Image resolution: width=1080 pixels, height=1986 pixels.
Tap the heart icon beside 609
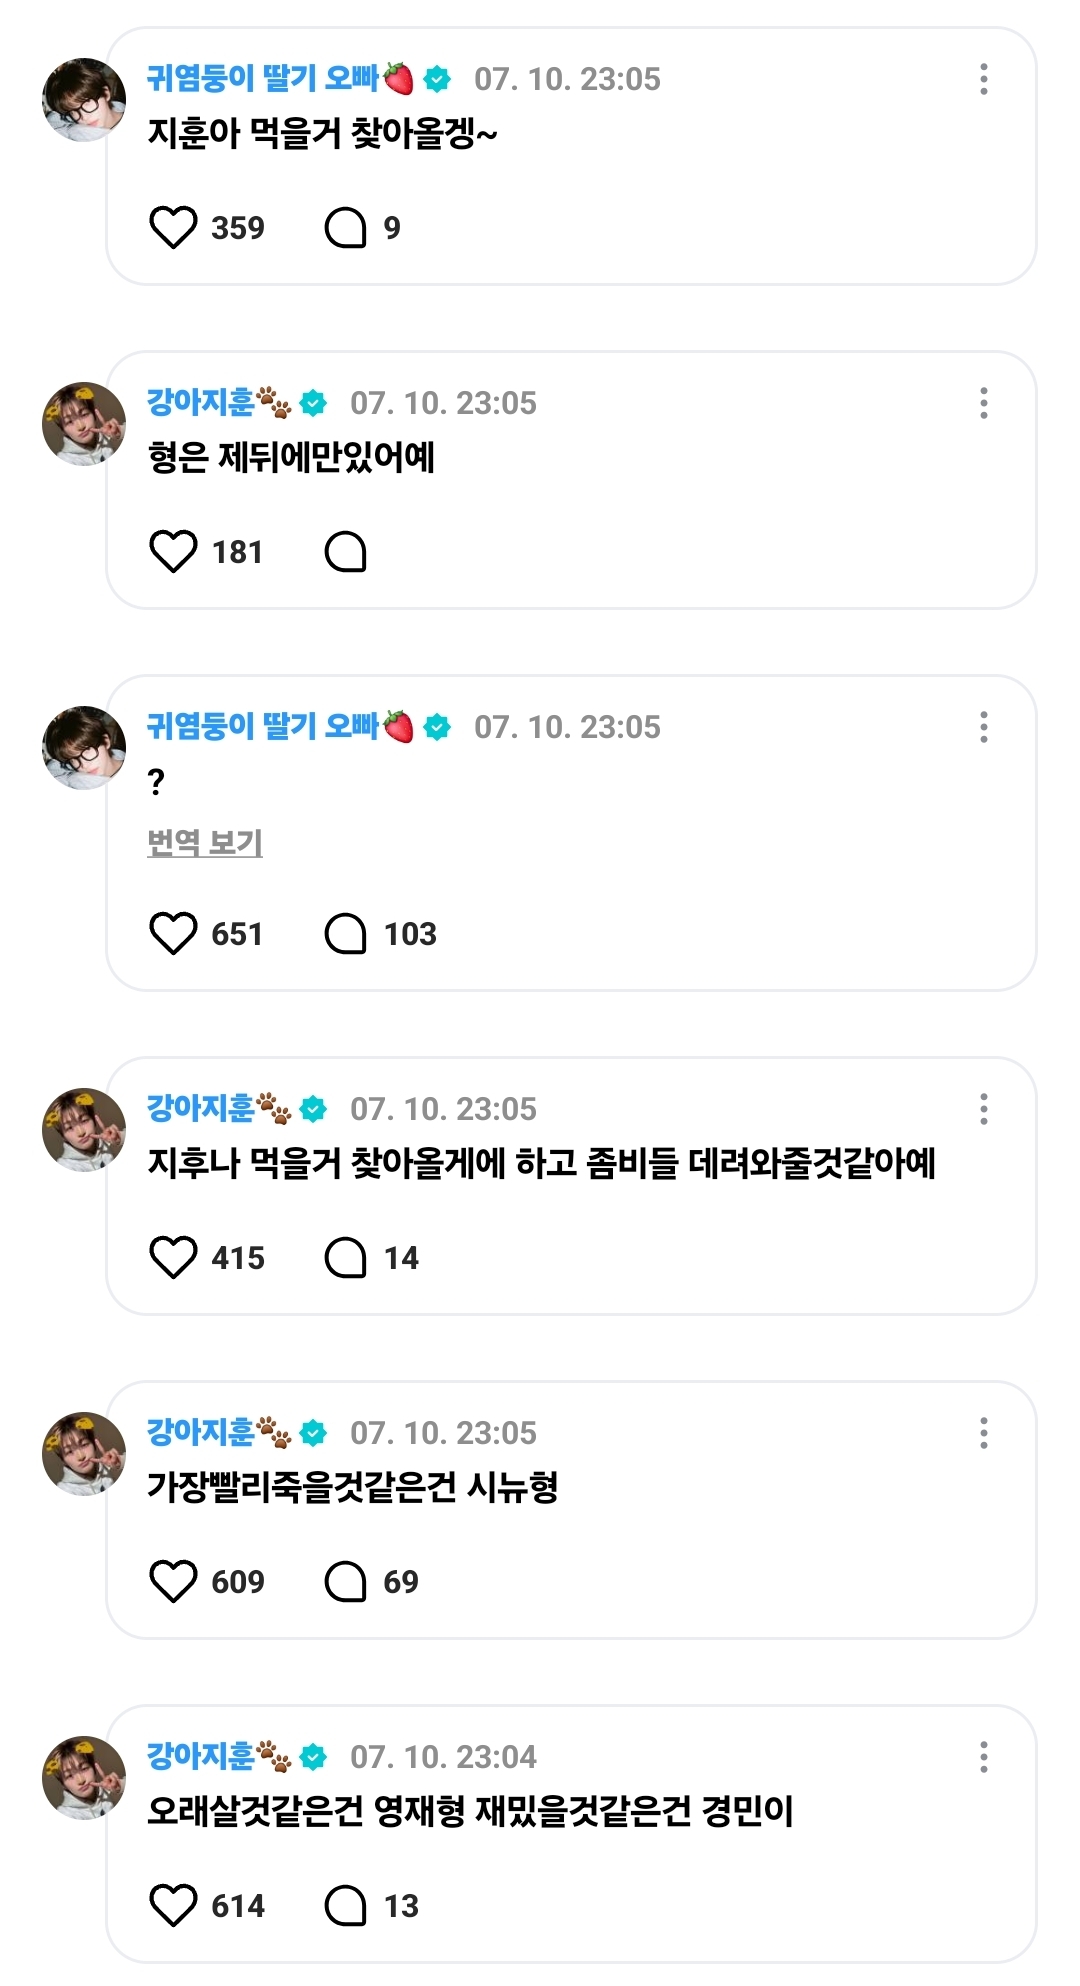173,1582
